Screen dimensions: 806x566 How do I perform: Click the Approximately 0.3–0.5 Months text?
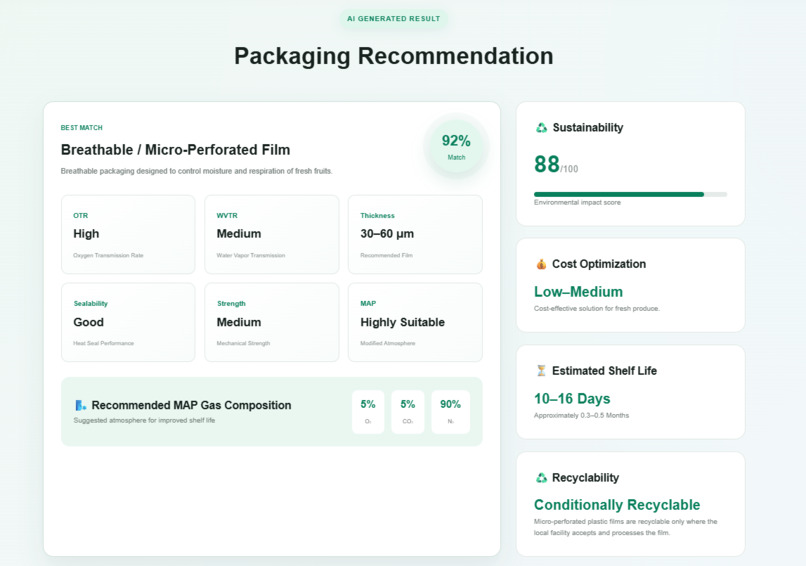(x=581, y=415)
